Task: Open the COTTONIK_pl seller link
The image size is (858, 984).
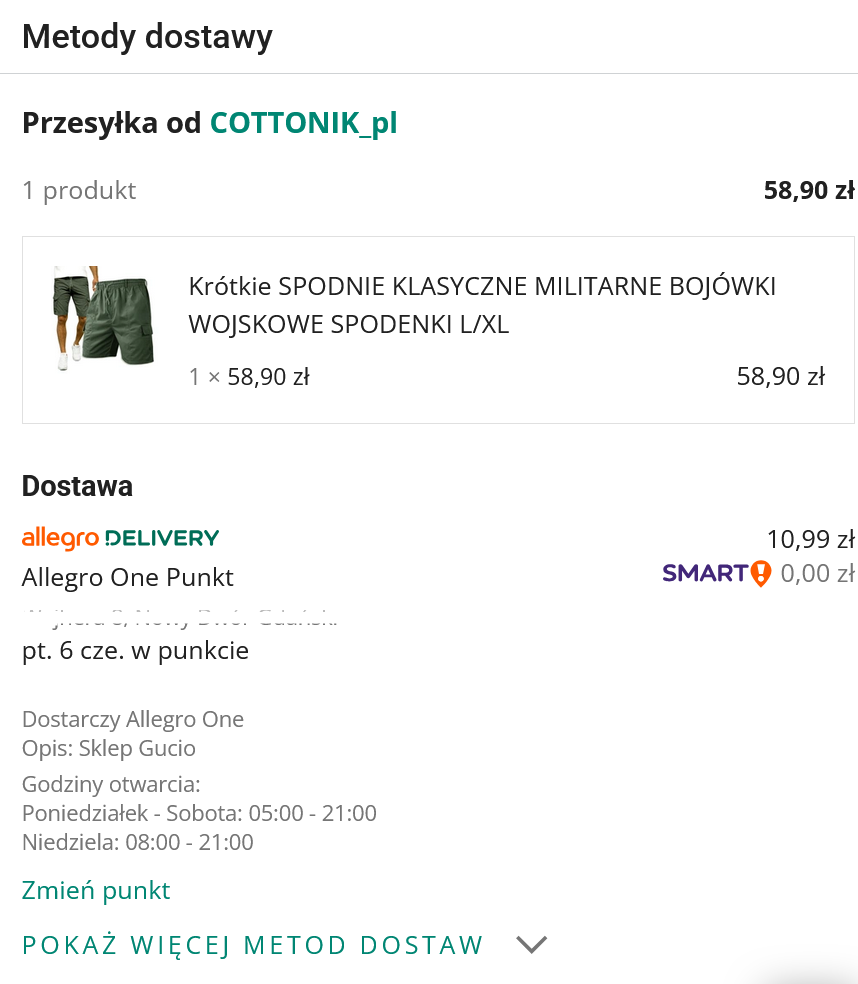Action: [x=303, y=123]
